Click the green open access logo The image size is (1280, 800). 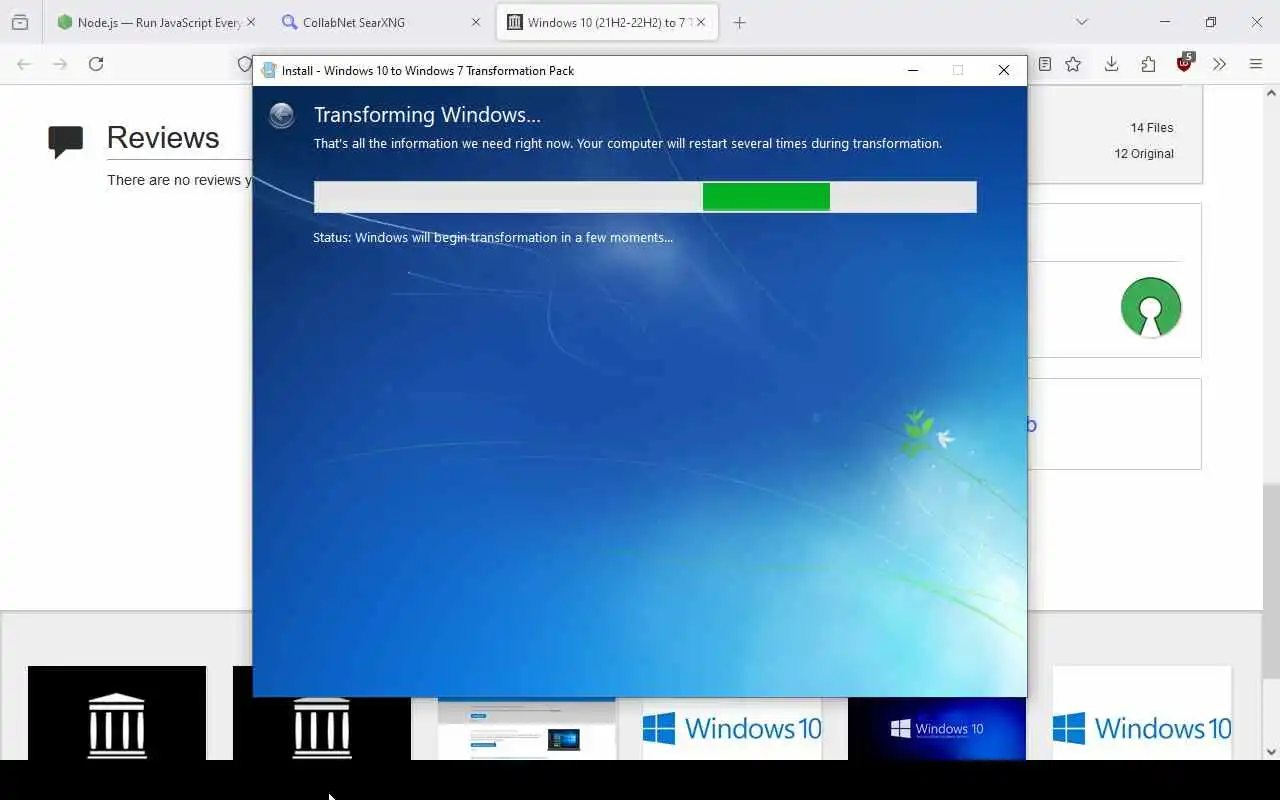click(1151, 307)
